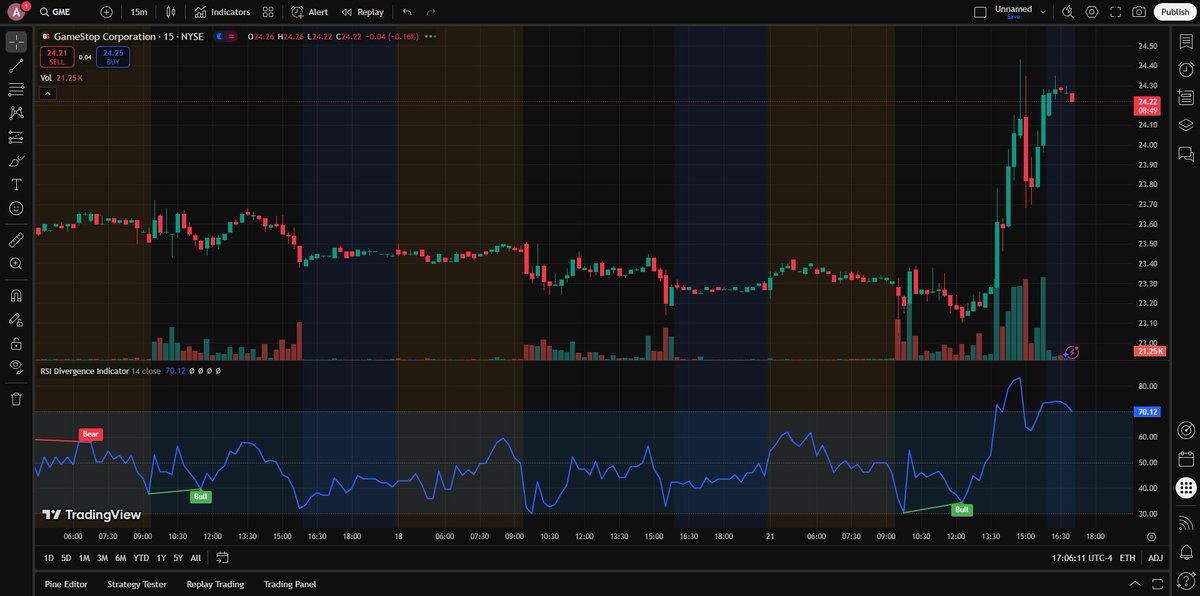Start bar Replay mode

(x=362, y=12)
